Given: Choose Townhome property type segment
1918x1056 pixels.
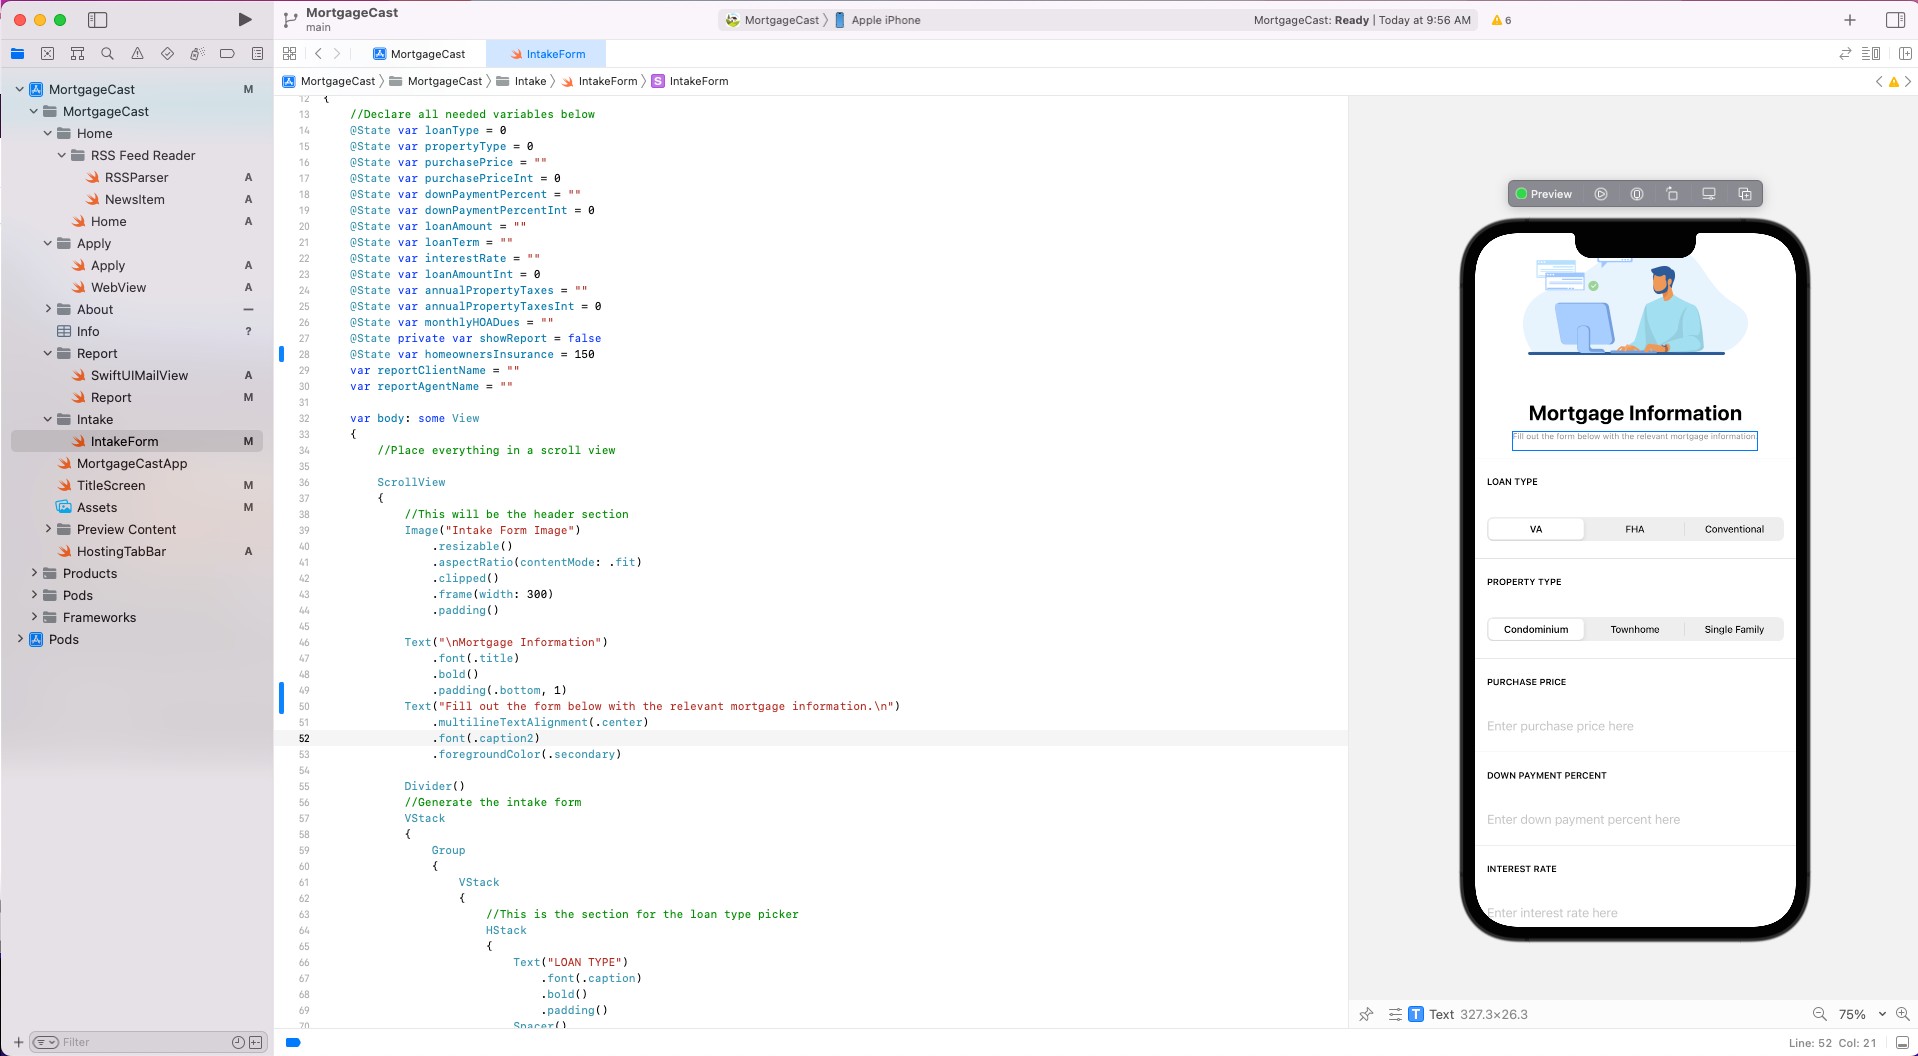Looking at the screenshot, I should coord(1634,629).
